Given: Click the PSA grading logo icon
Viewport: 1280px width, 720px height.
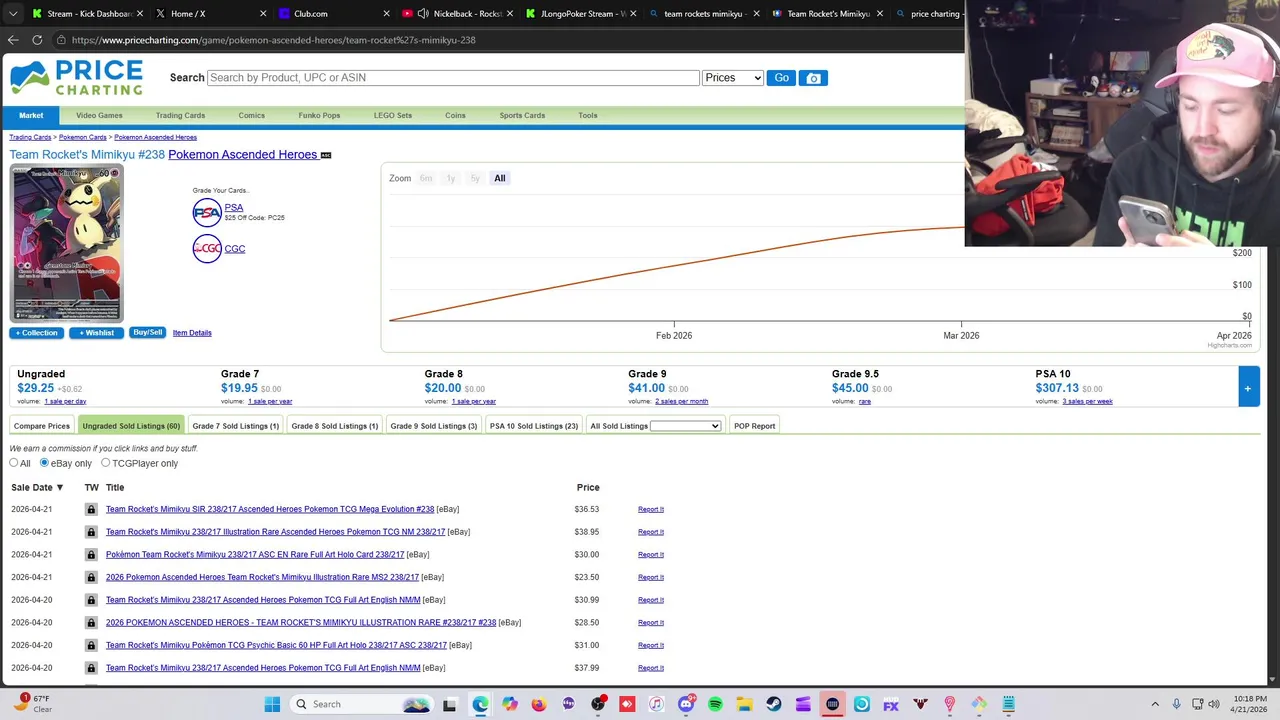Looking at the screenshot, I should tap(207, 212).
